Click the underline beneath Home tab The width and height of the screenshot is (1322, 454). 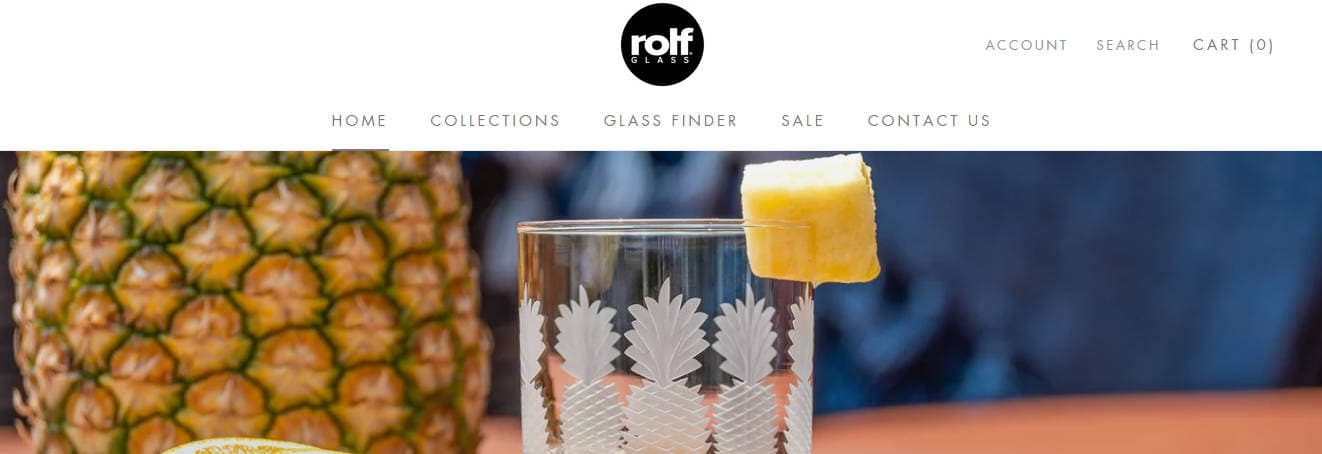coord(360,150)
